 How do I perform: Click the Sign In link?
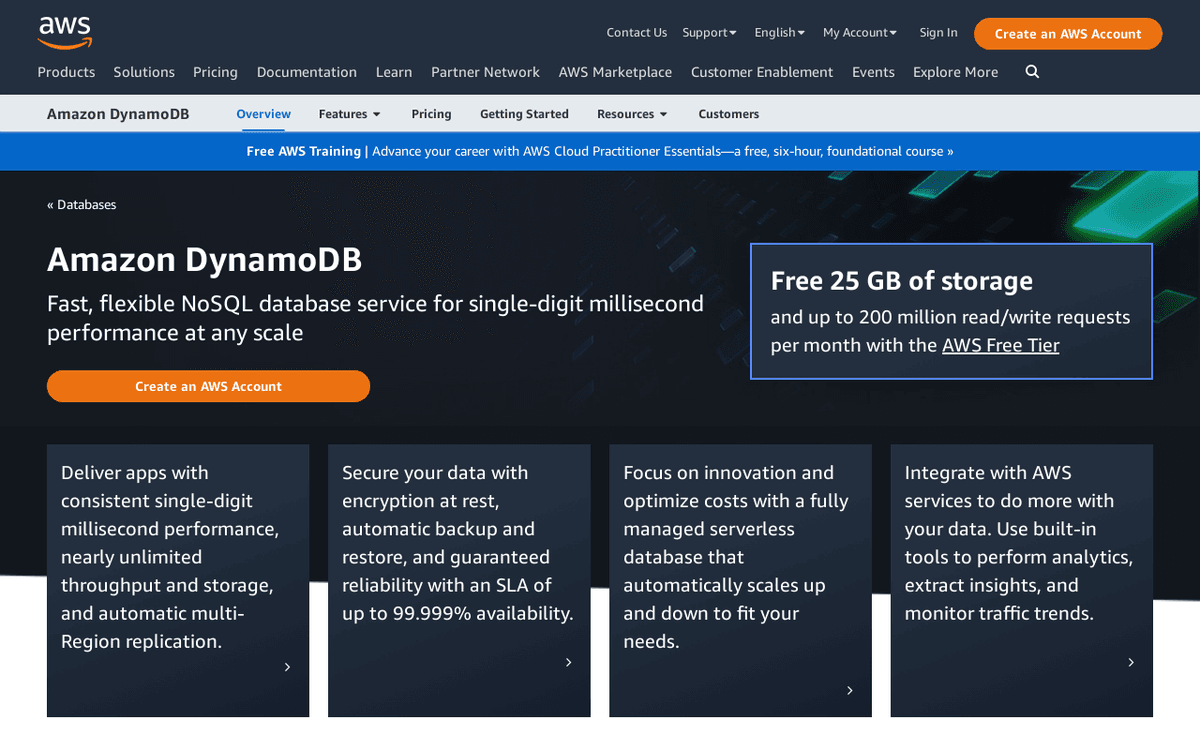tap(938, 33)
